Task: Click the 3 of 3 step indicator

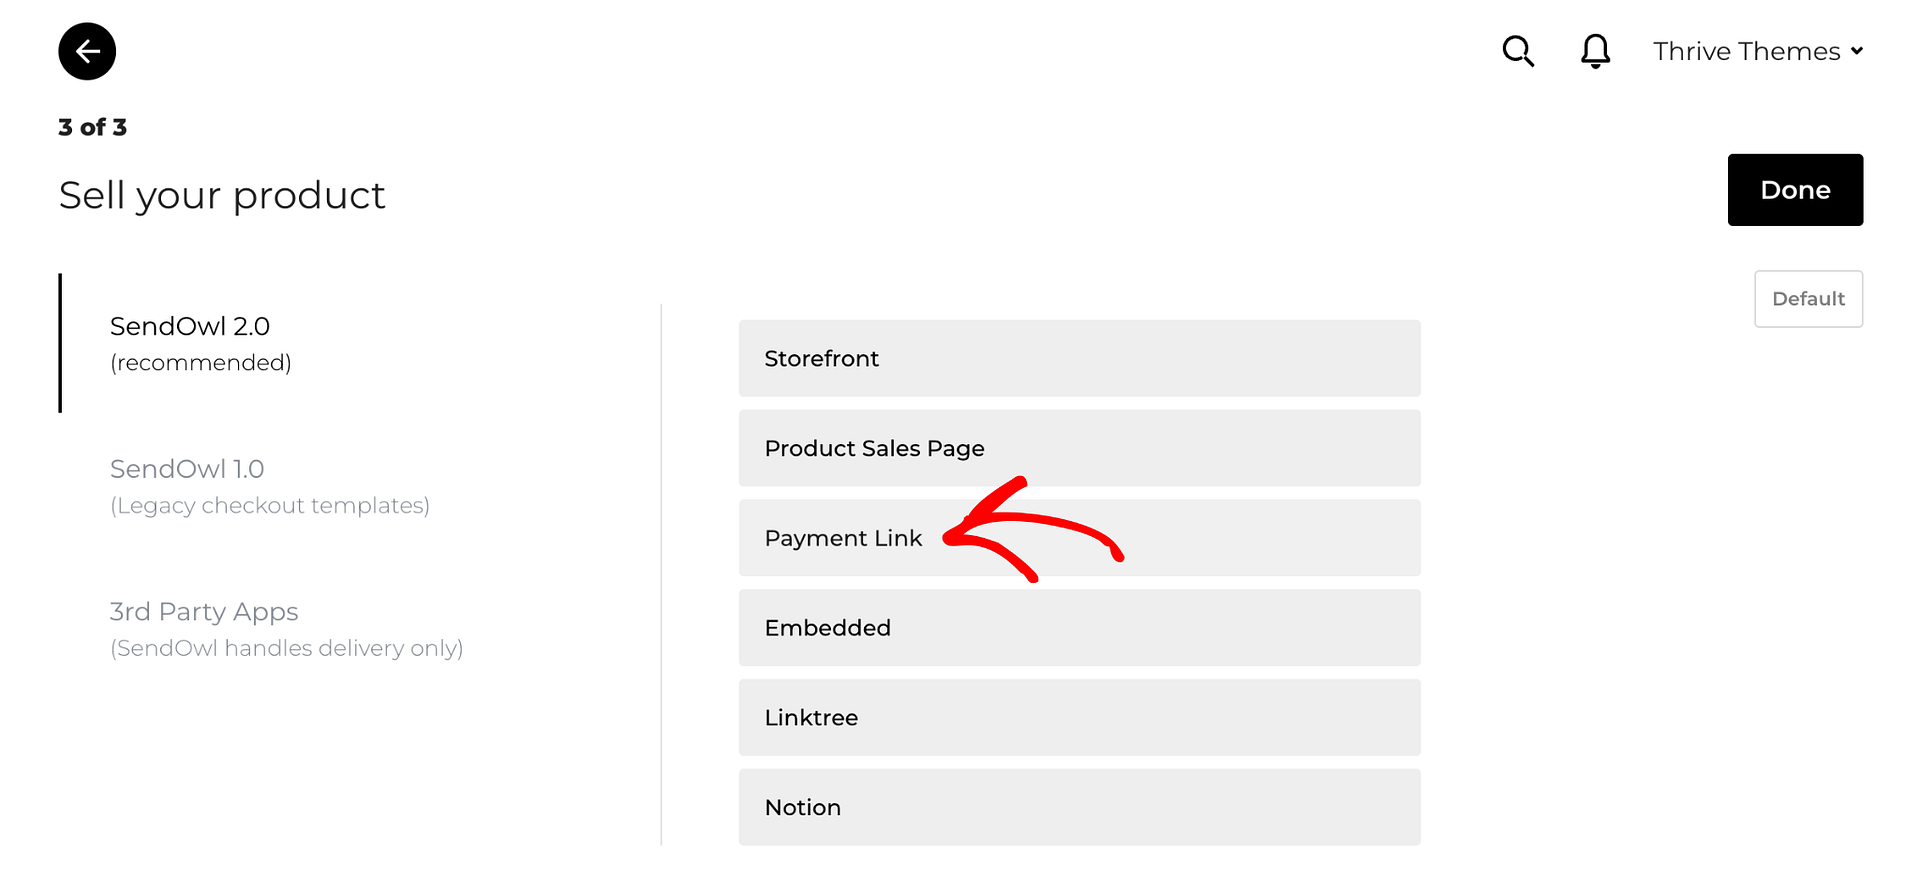Action: point(92,127)
